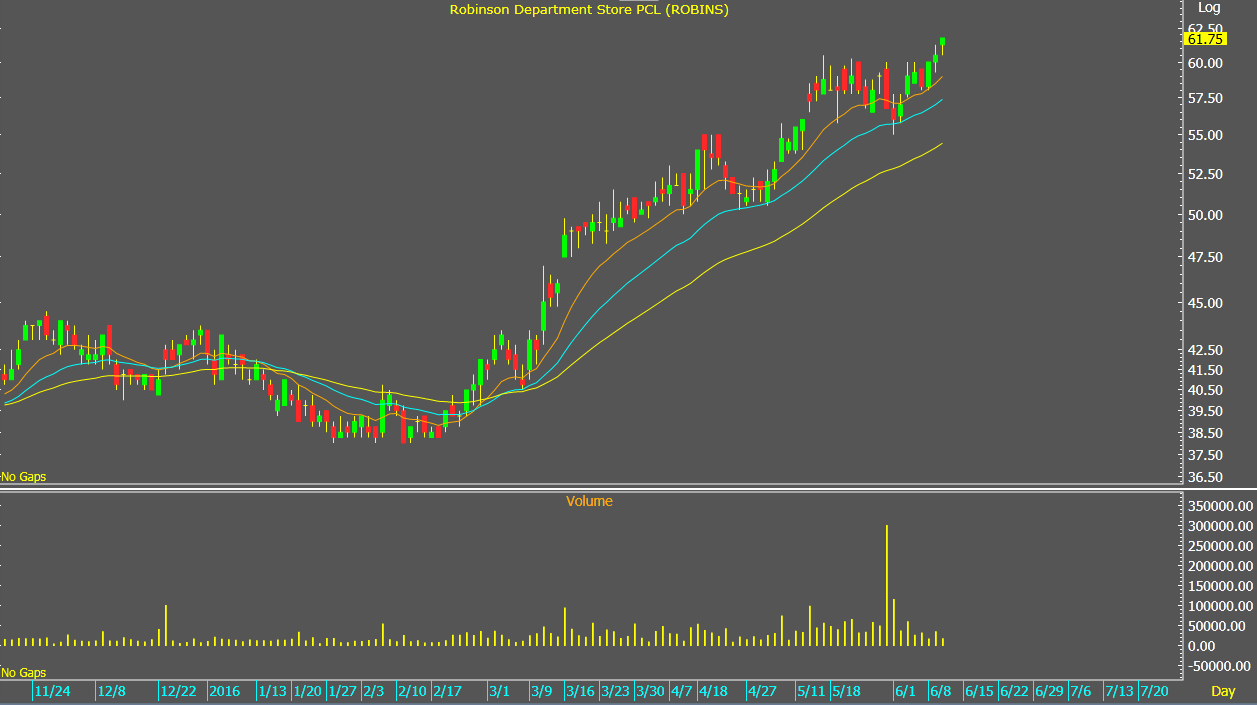1257x705 pixels.
Task: Click the 3/1 date on time axis
Action: coord(499,691)
